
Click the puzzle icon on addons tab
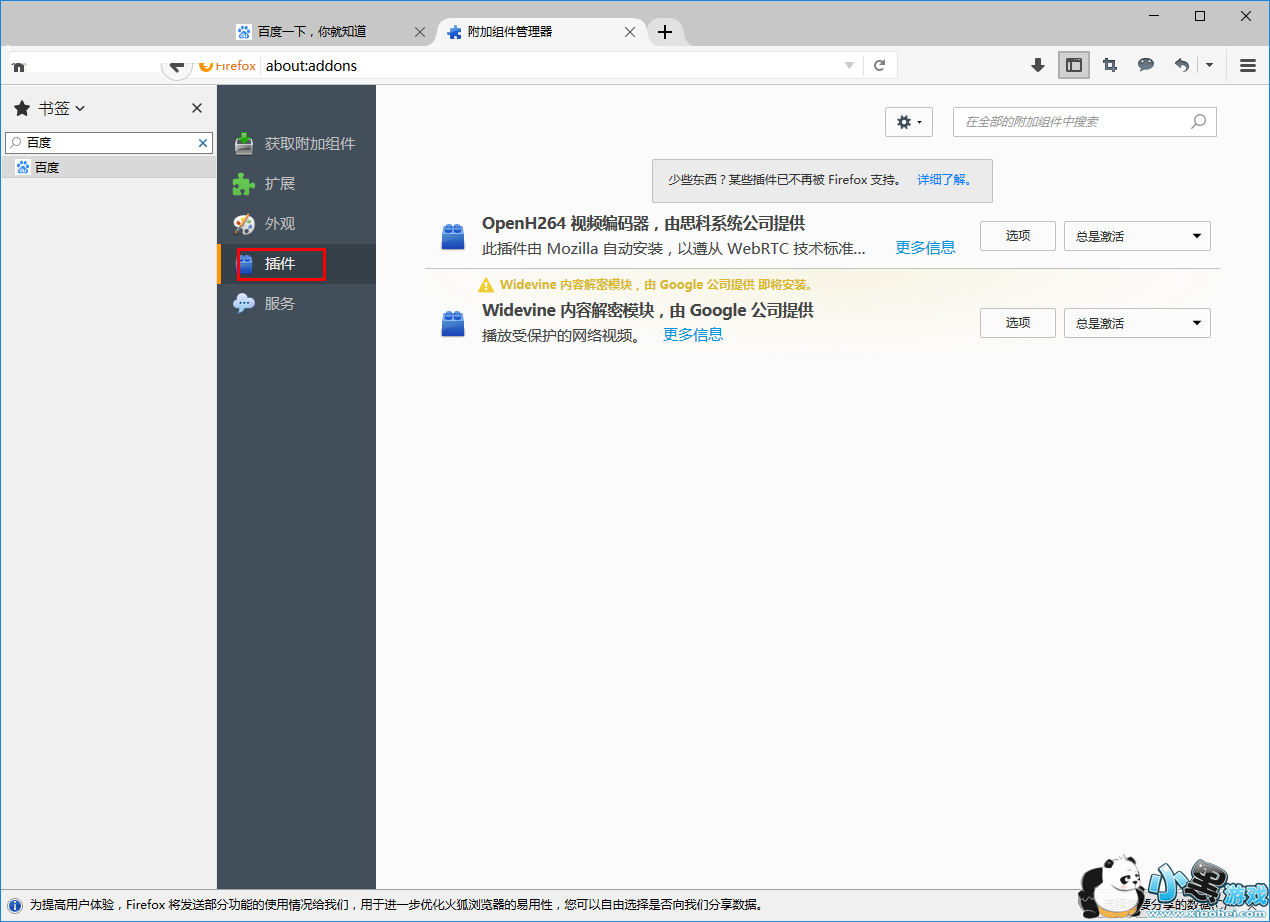[x=454, y=32]
